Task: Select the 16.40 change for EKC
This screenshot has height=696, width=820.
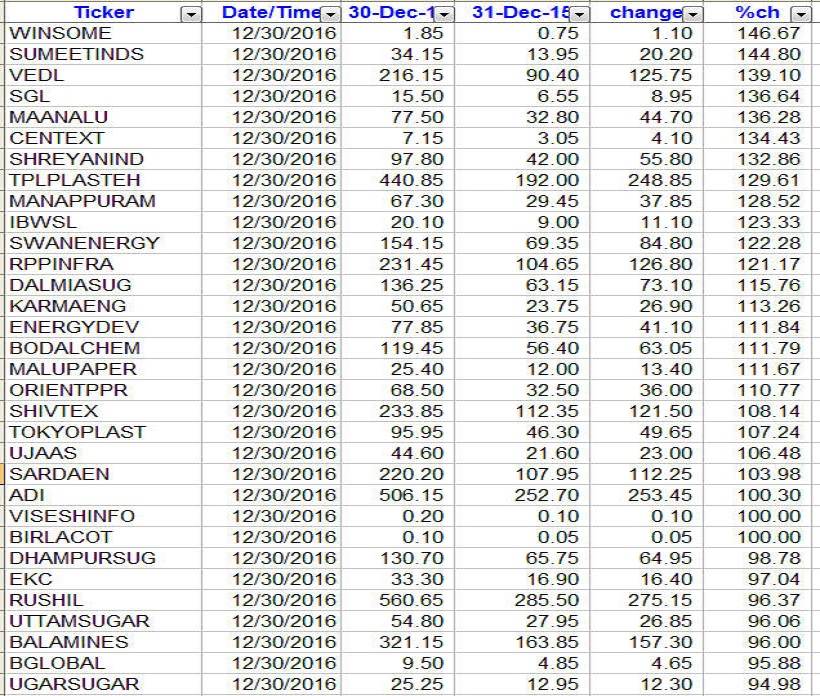Action: click(666, 579)
